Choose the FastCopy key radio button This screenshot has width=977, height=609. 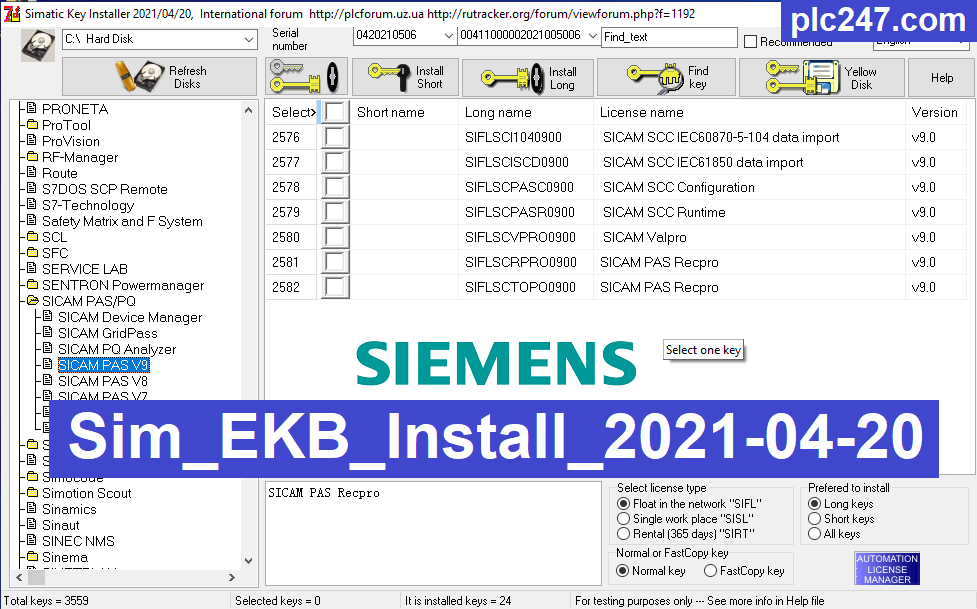[710, 571]
